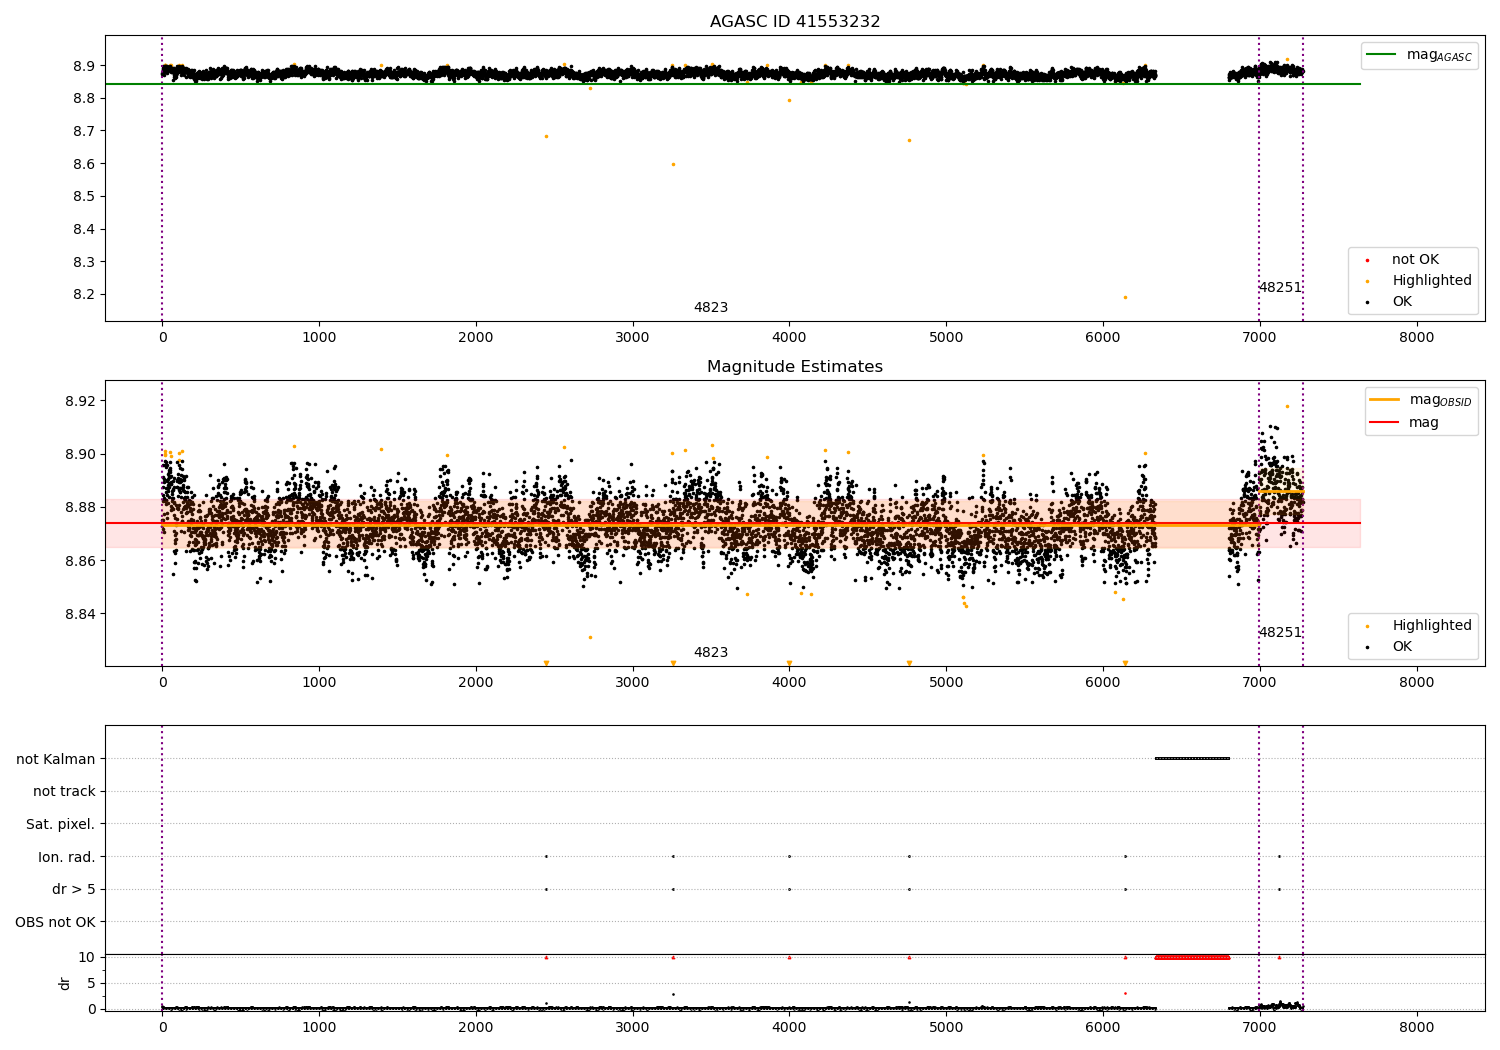The height and width of the screenshot is (1050, 1500).
Task: Click the 4823 label in middle plot
Action: 710,653
